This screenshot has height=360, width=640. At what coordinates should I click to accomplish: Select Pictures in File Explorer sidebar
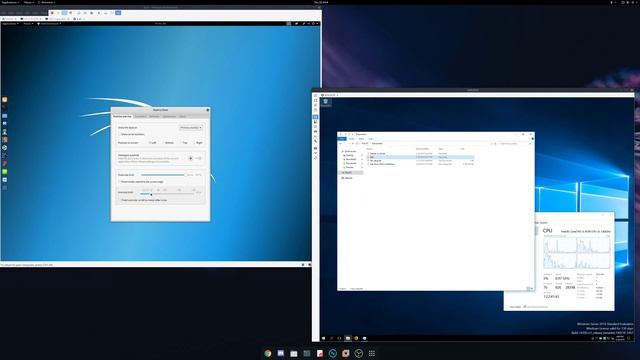click(x=350, y=167)
